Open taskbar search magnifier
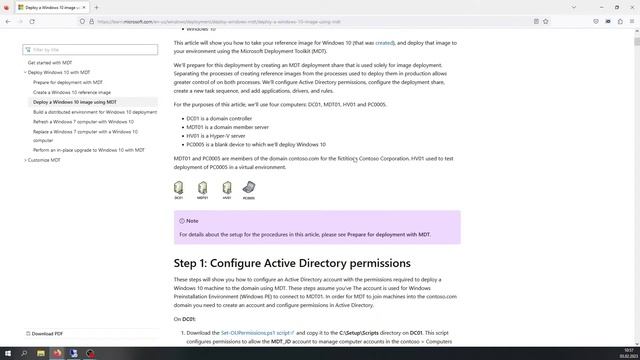 pyautogui.click(x=24, y=353)
